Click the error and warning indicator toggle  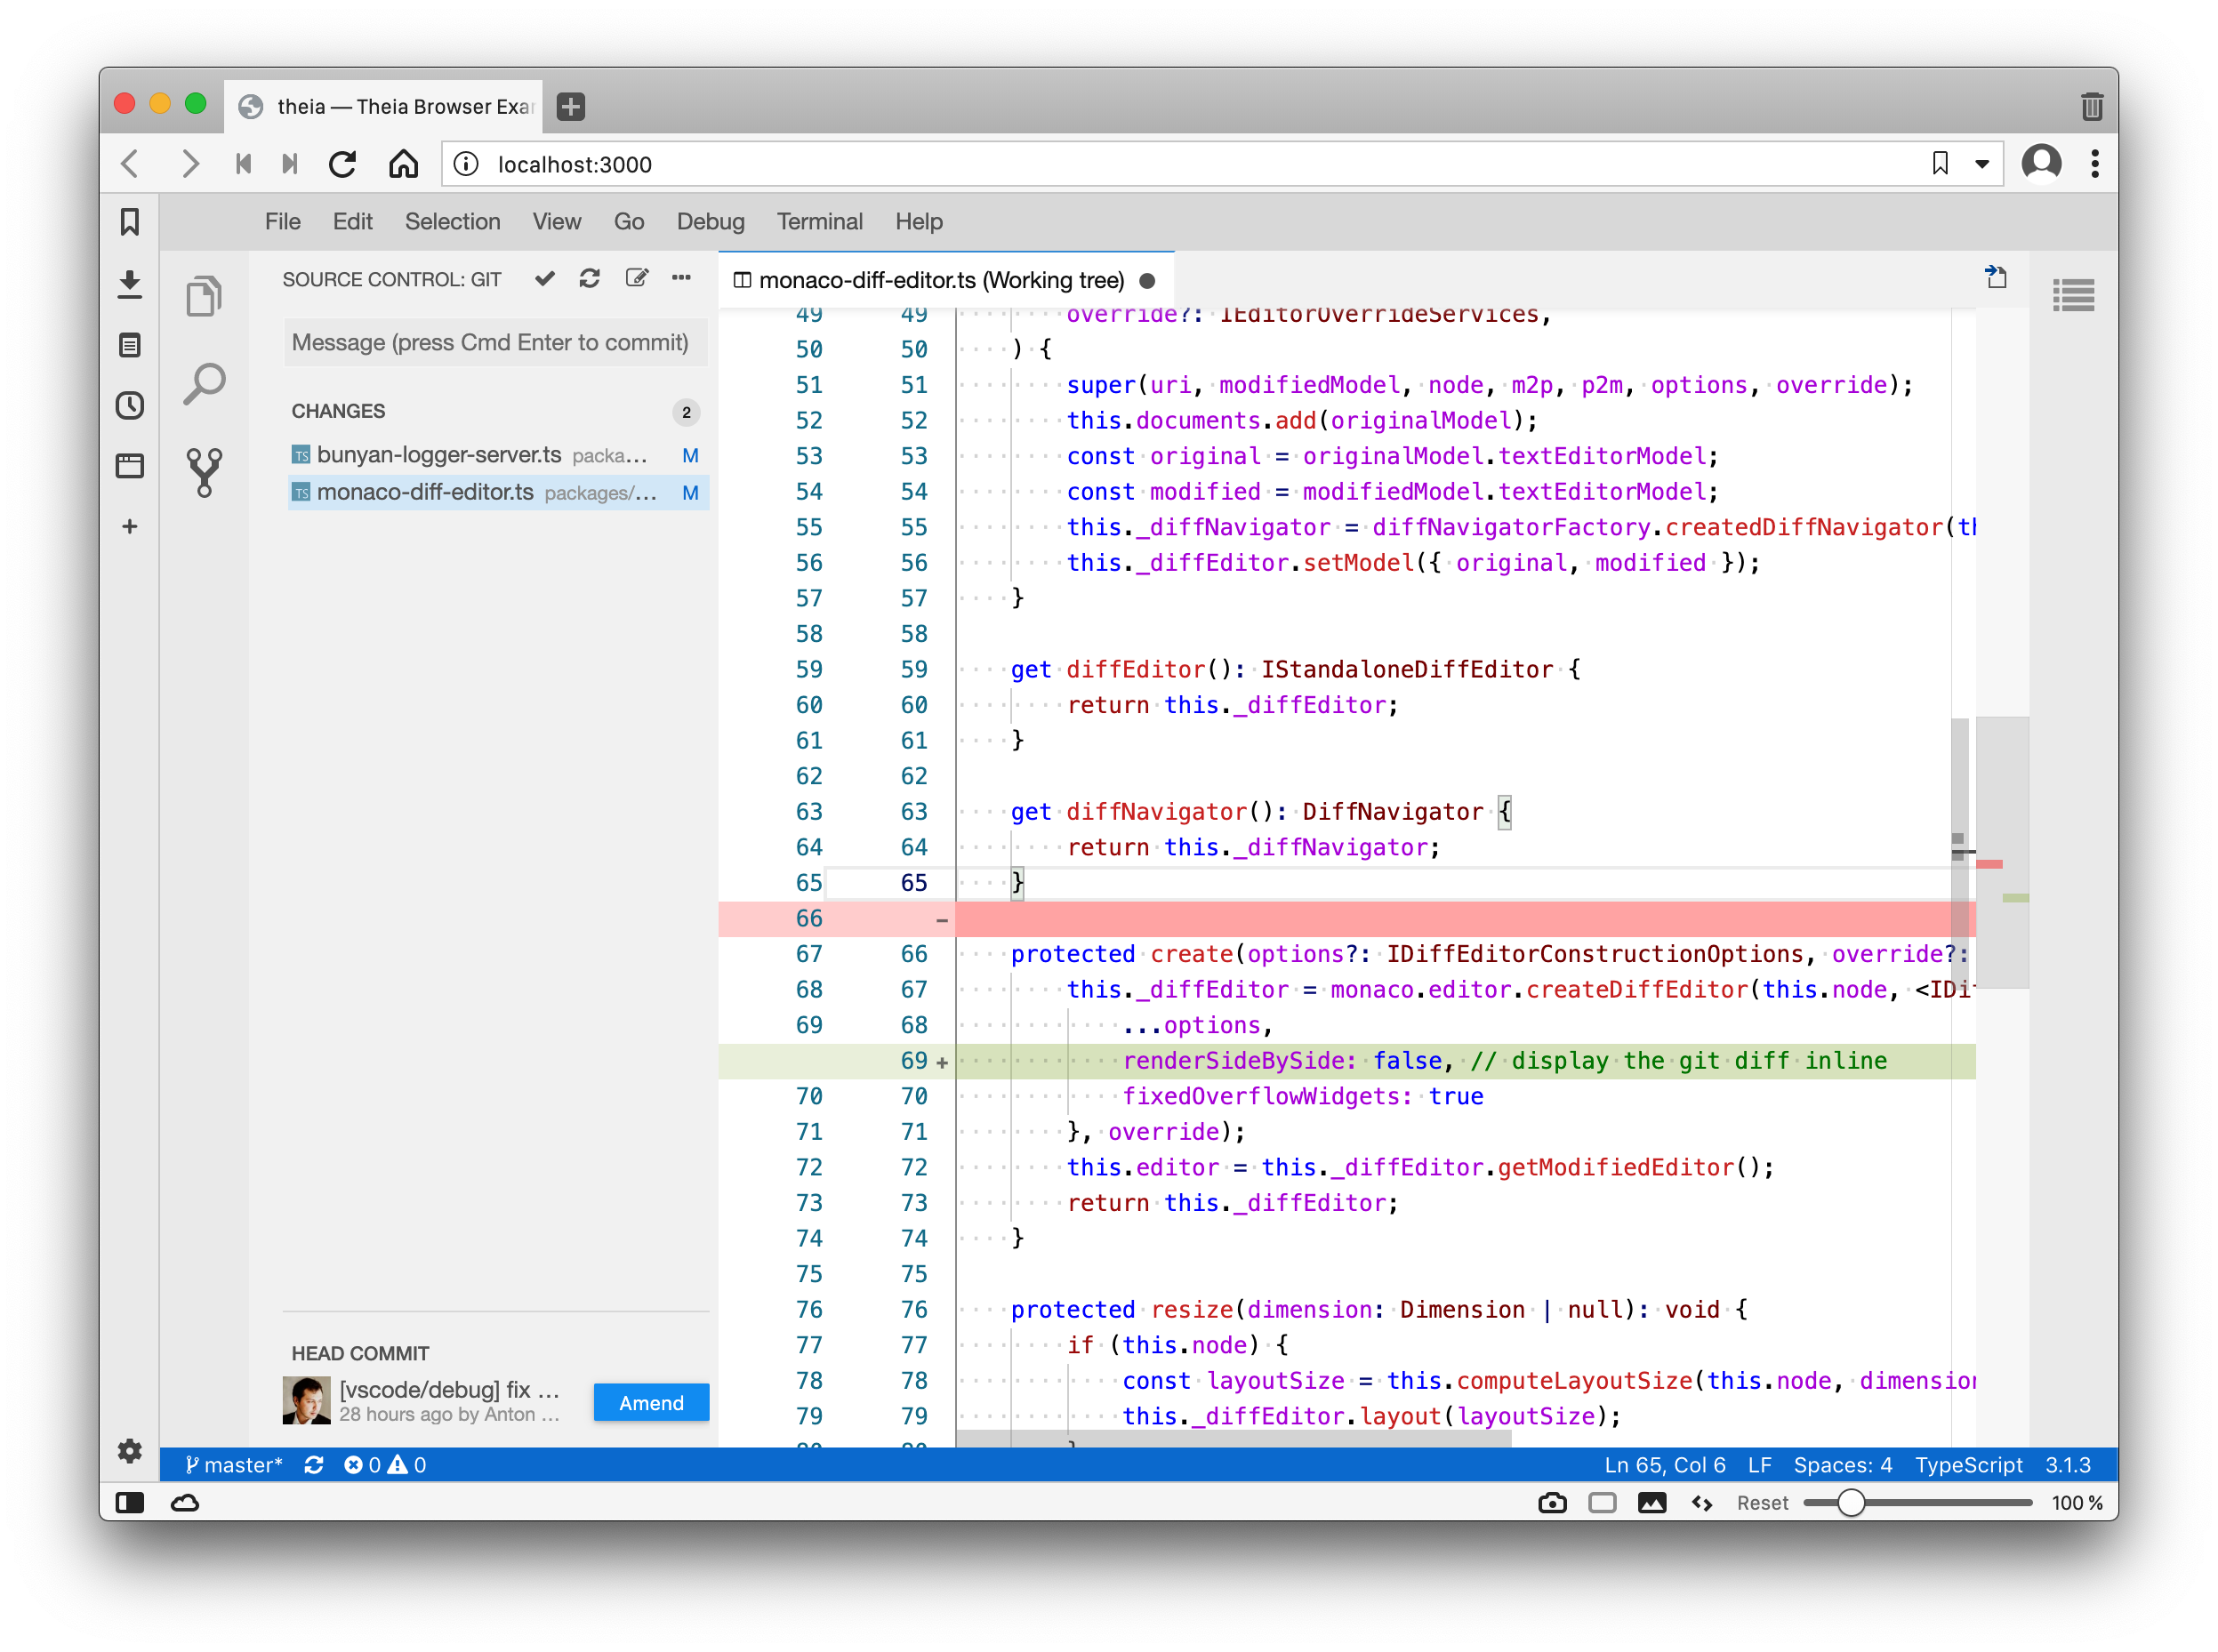point(385,1464)
